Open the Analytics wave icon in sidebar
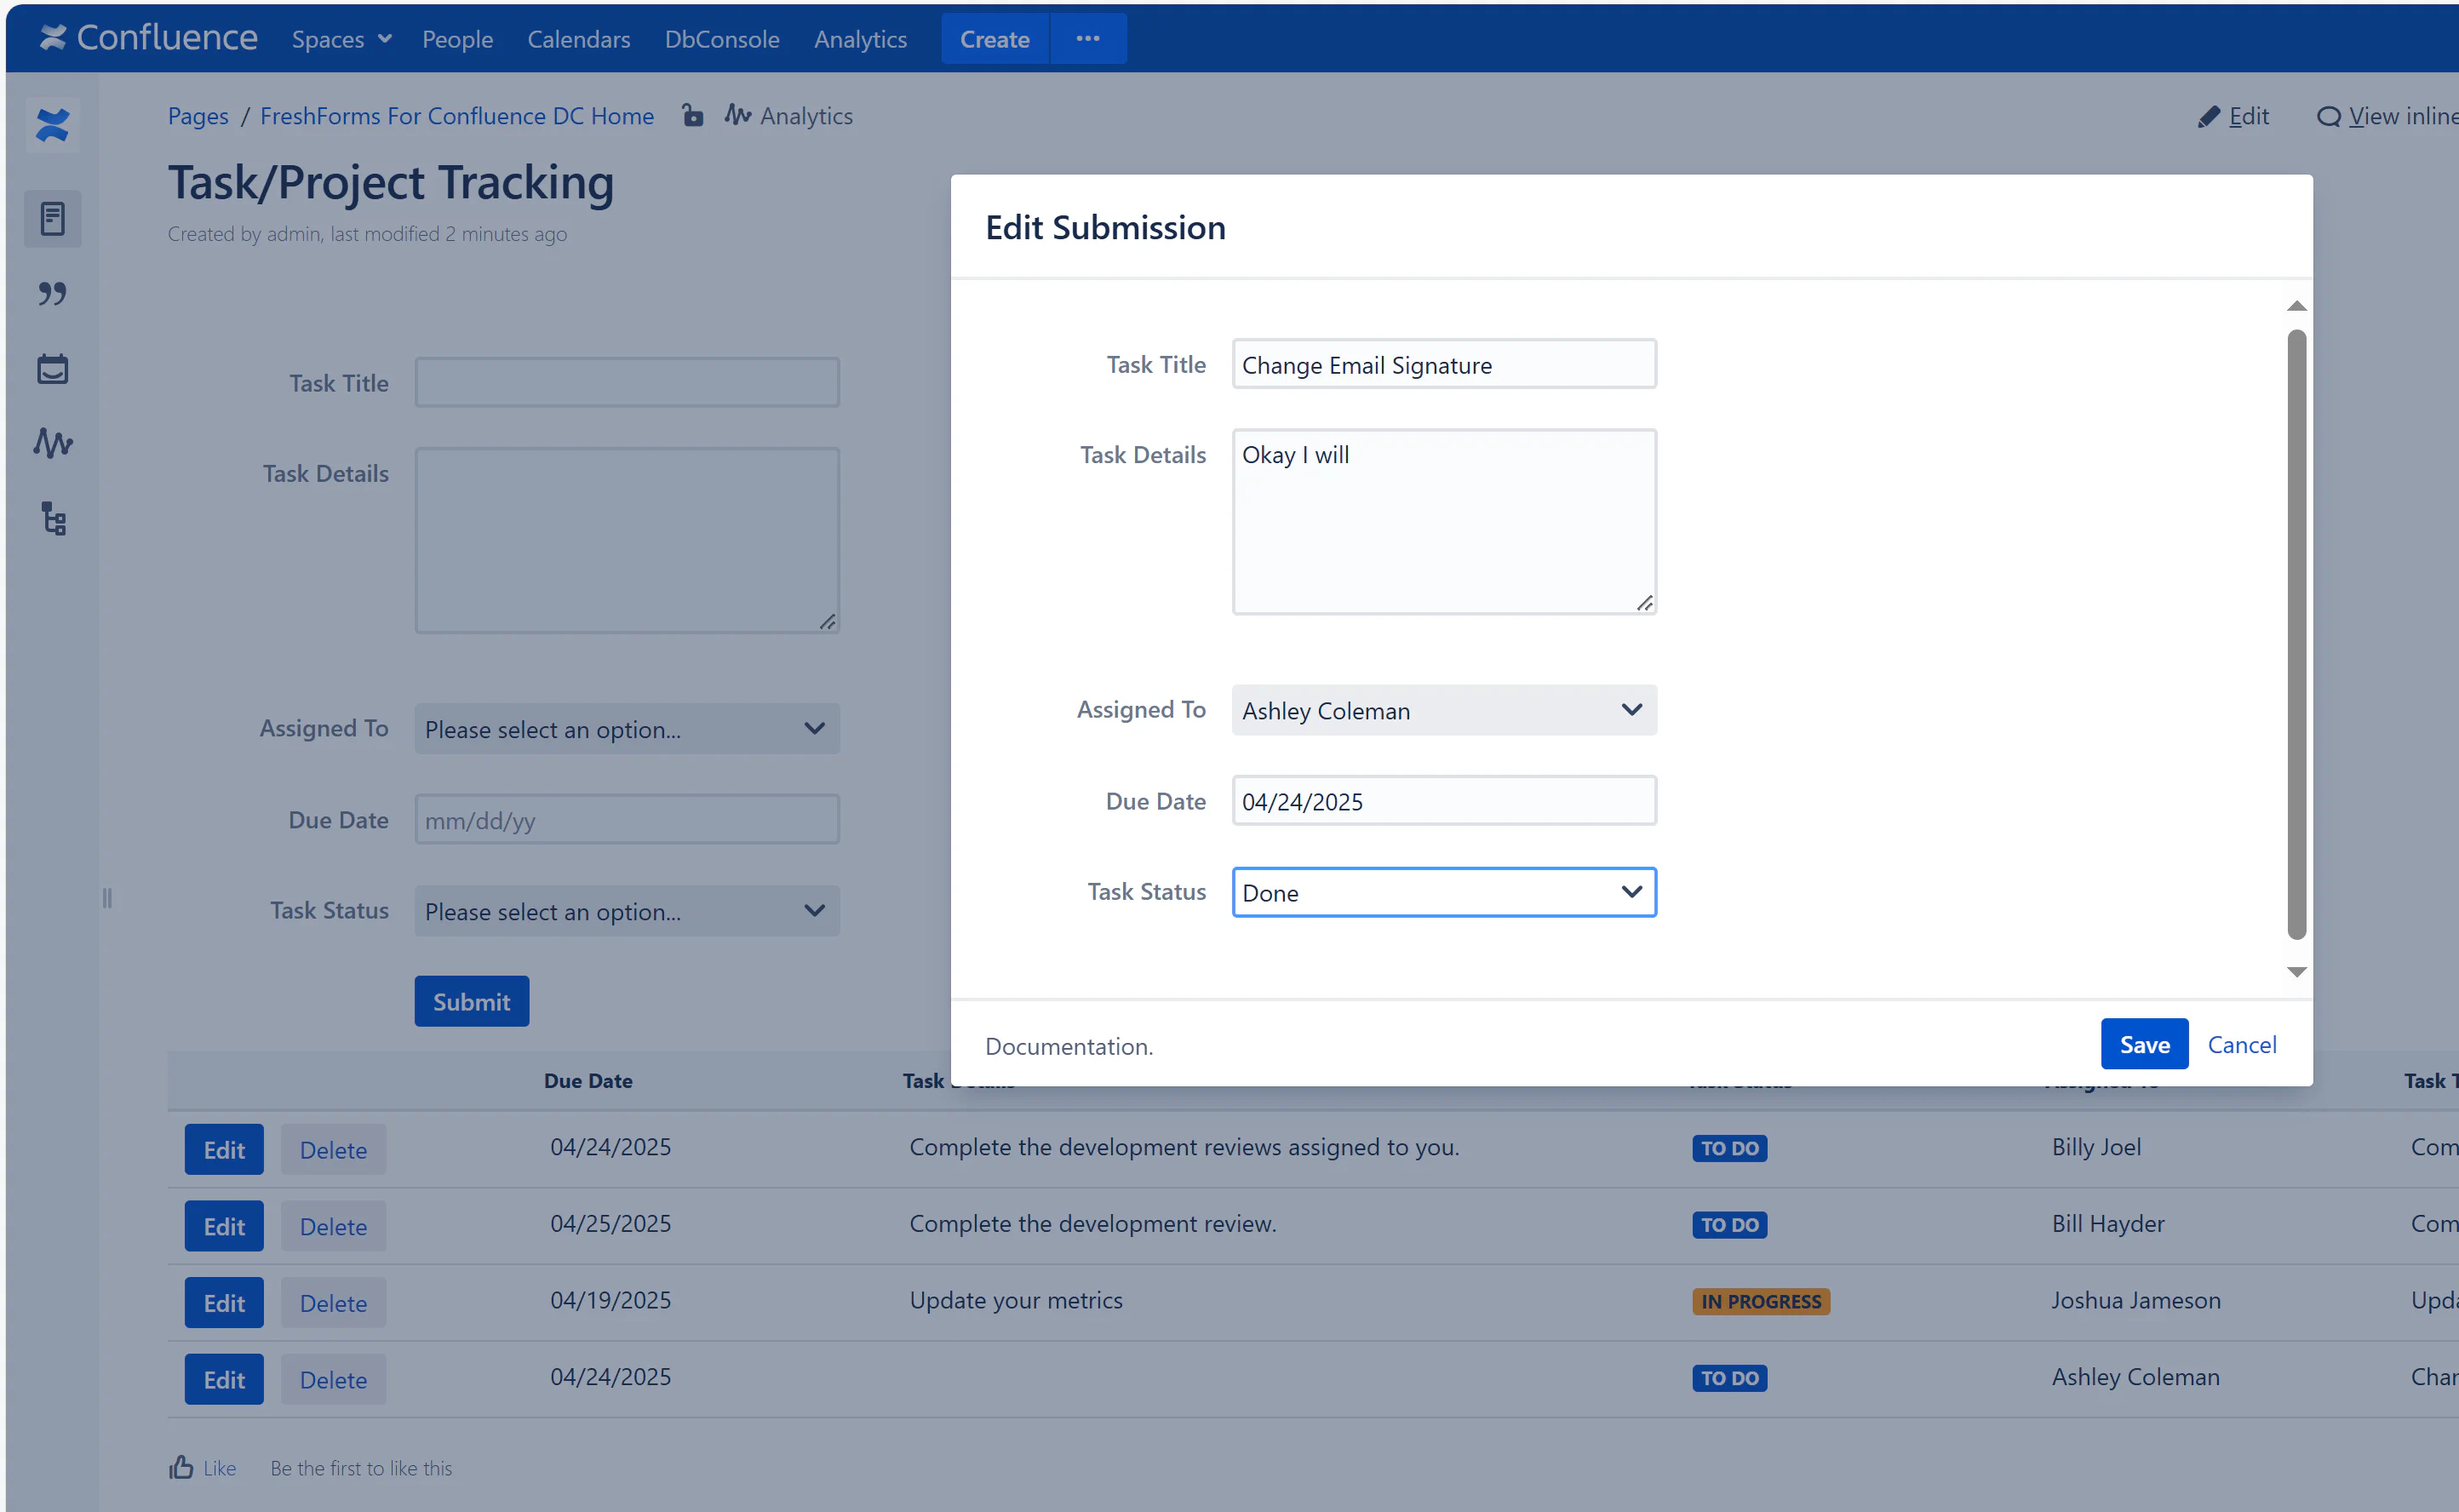This screenshot has height=1512, width=2459. [52, 443]
